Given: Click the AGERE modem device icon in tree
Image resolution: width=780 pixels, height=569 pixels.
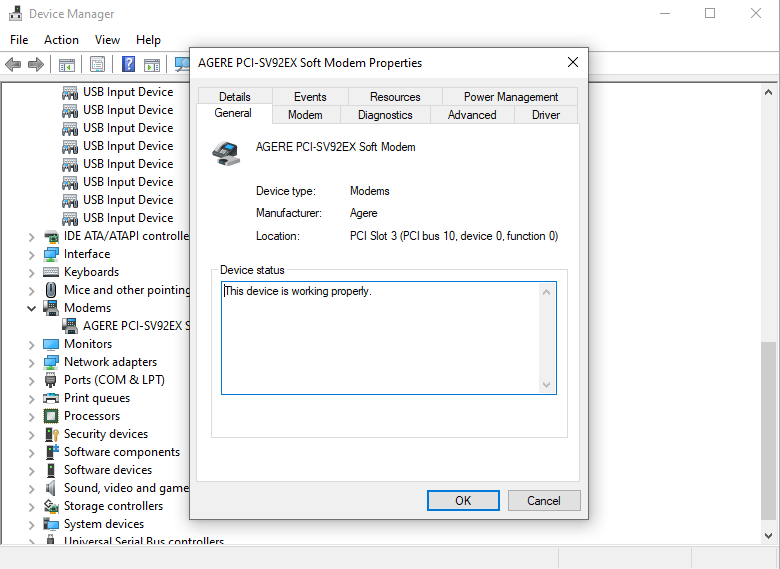Looking at the screenshot, I should (70, 326).
